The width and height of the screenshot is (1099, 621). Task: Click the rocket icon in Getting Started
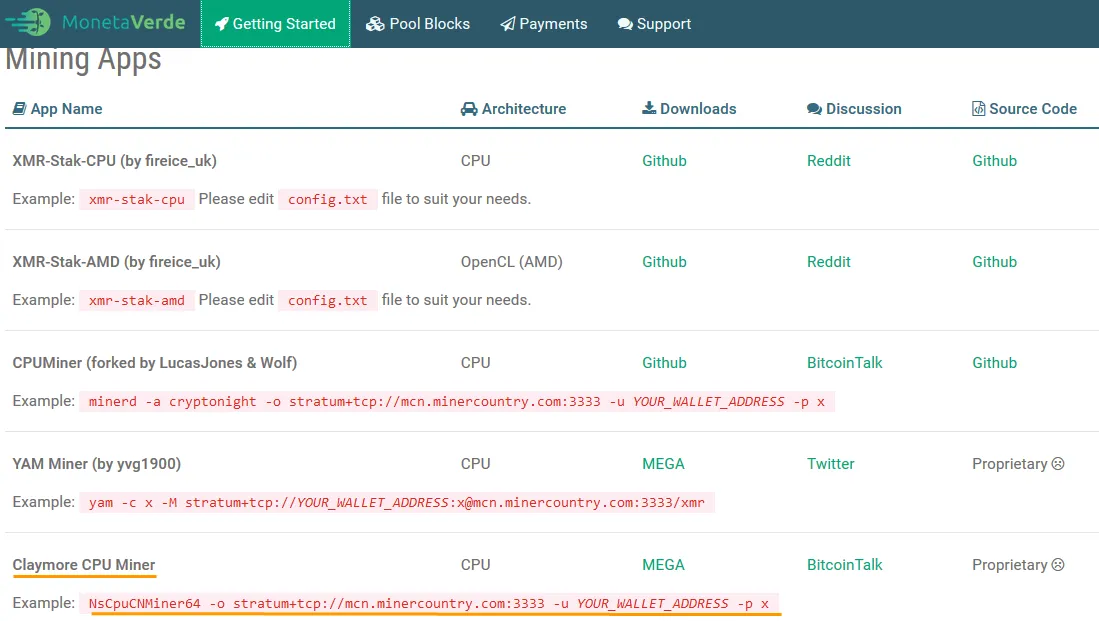pyautogui.click(x=221, y=24)
